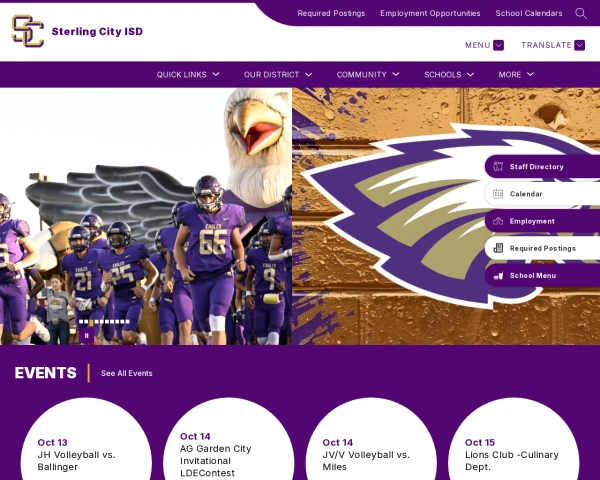600x480 pixels.
Task: Click the Required Postings document icon
Action: (x=498, y=248)
